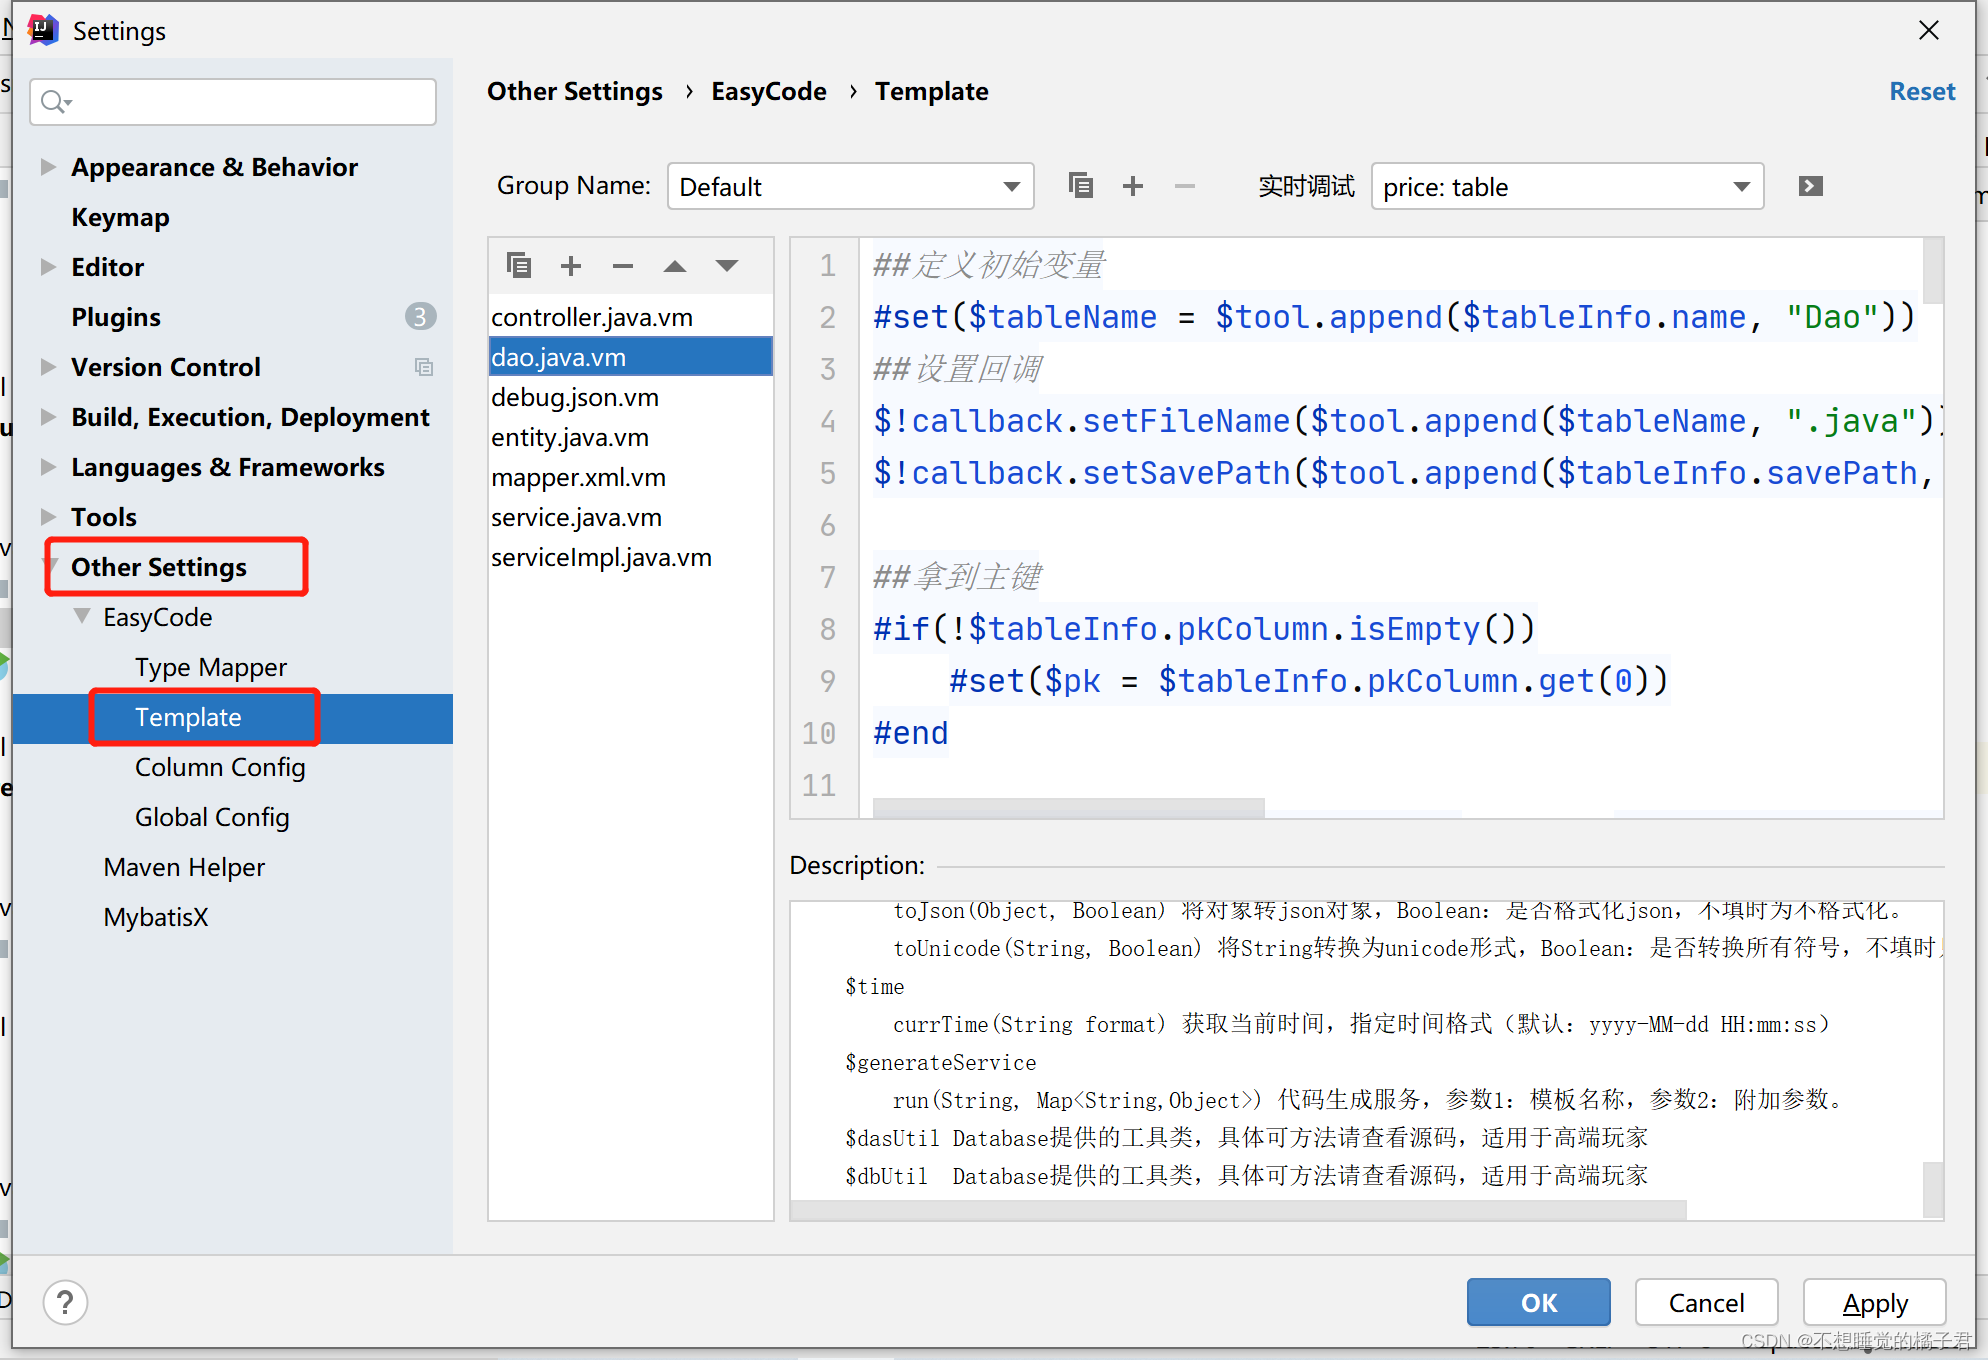Remove the template group with the minus icon beside Group Name
This screenshot has height=1360, width=1988.
pyautogui.click(x=1185, y=186)
